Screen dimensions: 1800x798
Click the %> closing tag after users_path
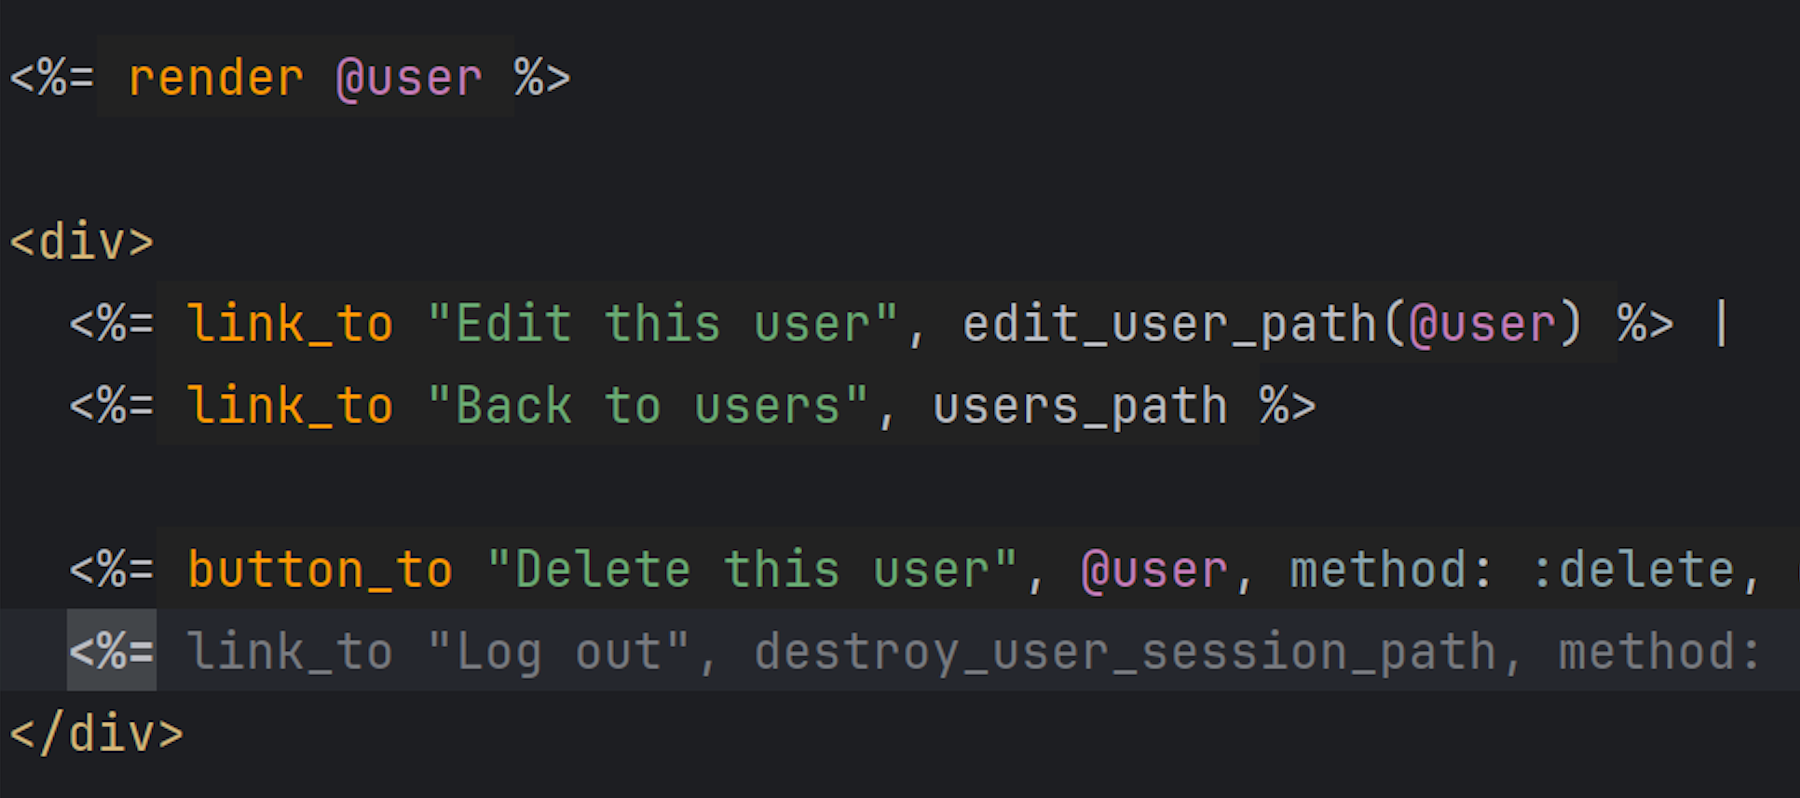pos(1288,406)
